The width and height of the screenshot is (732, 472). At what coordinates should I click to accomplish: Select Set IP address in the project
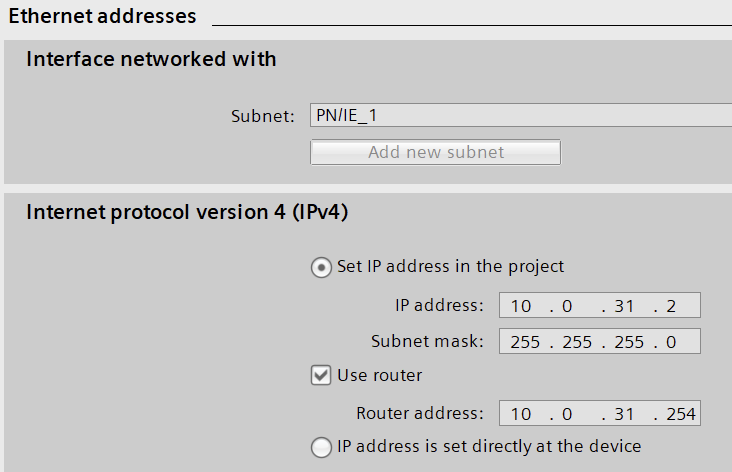[x=321, y=268]
